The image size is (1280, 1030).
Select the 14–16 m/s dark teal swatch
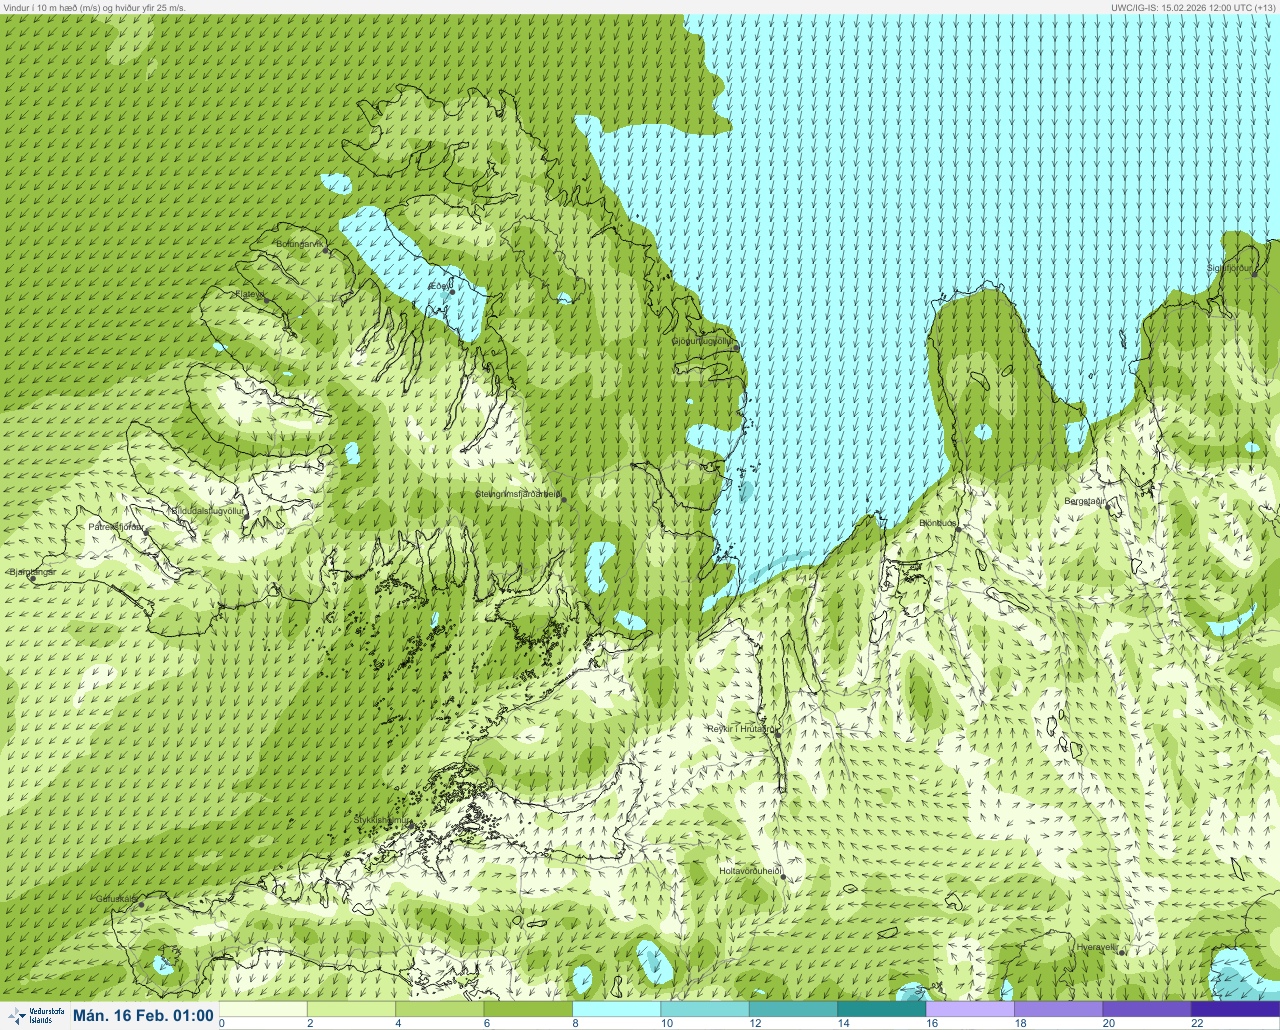pyautogui.click(x=881, y=1009)
